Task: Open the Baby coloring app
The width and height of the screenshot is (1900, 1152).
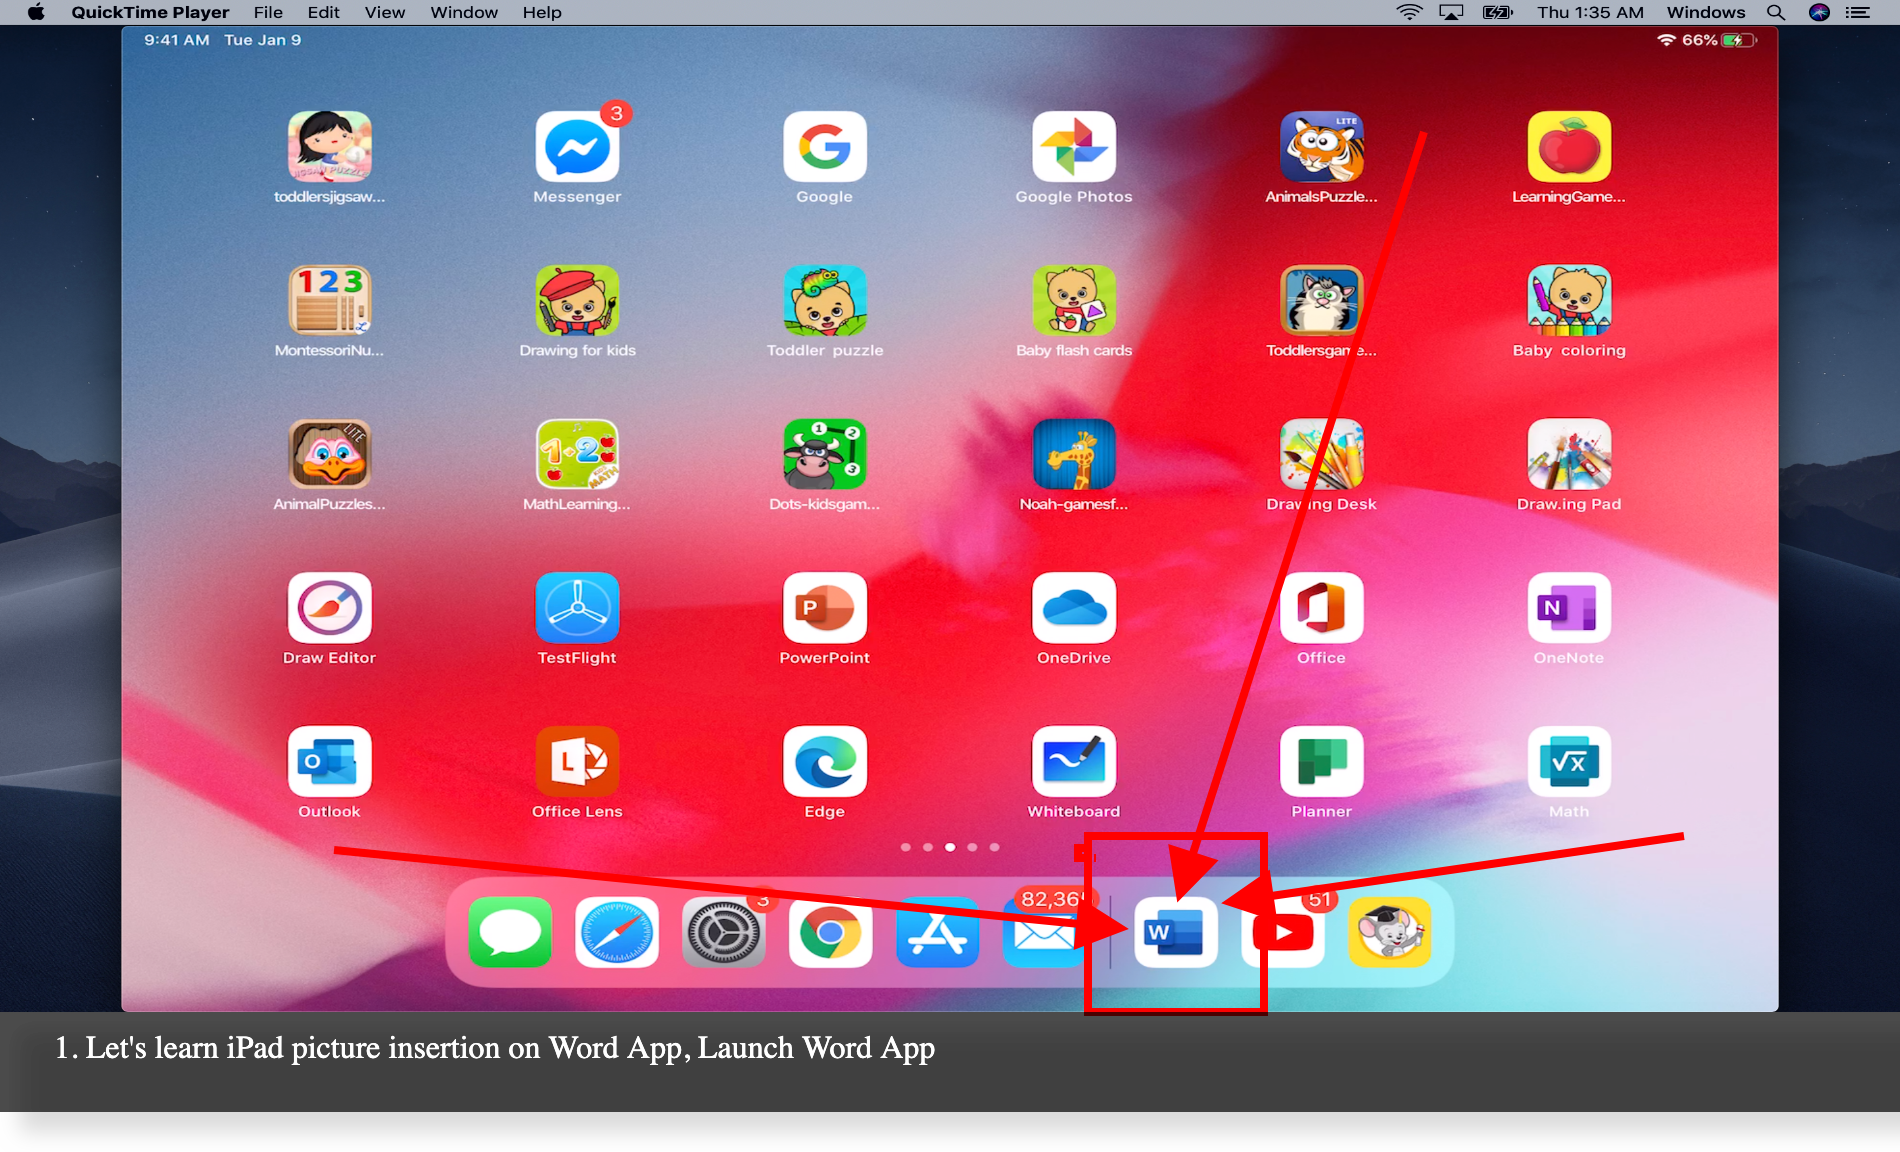Action: (x=1569, y=300)
